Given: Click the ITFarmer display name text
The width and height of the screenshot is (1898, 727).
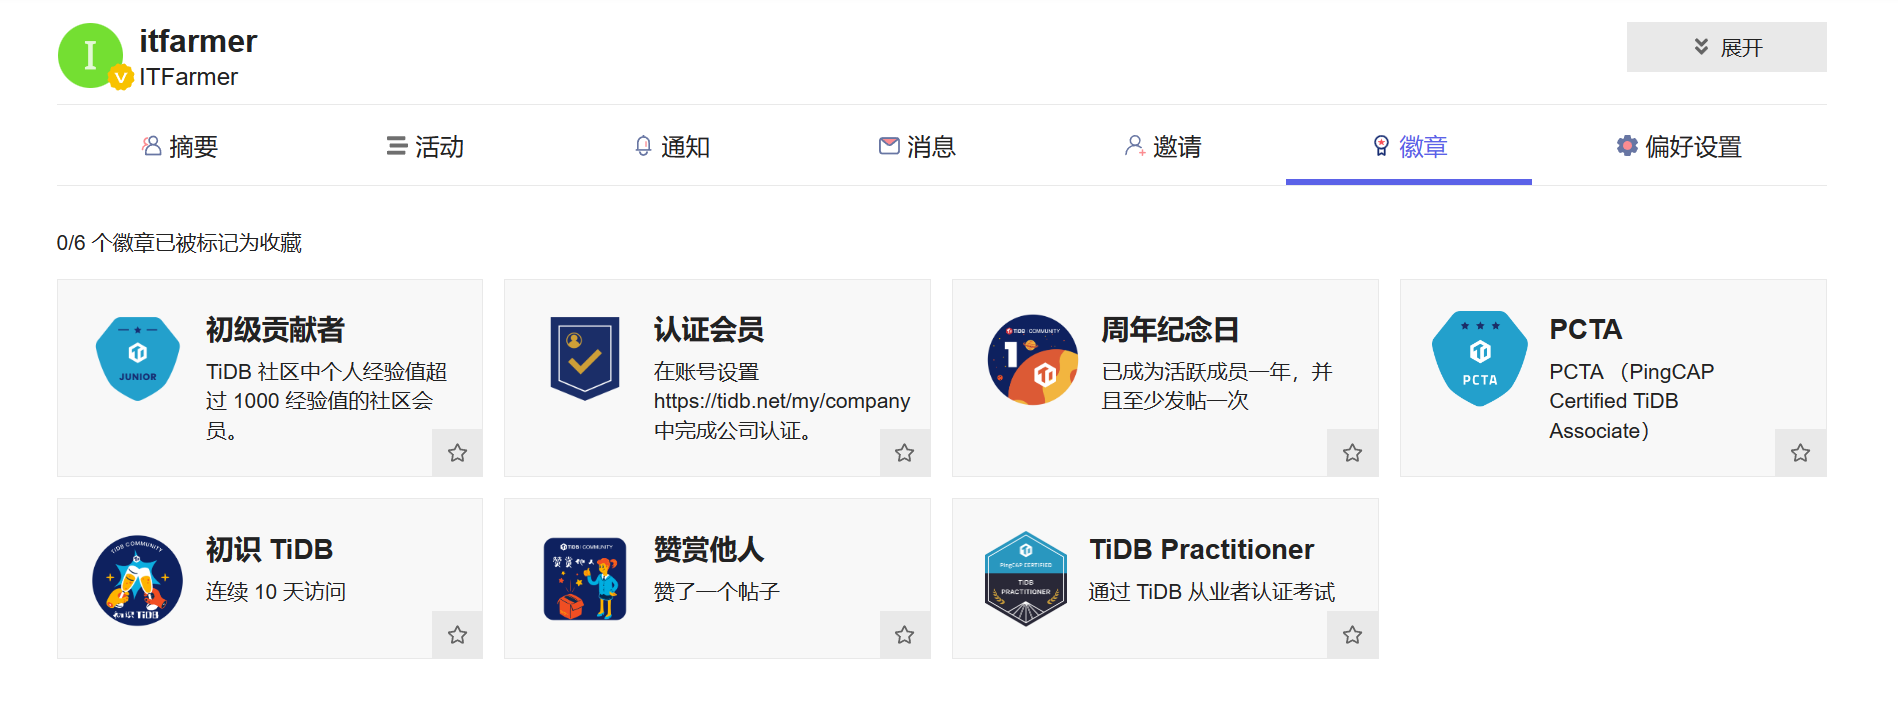Looking at the screenshot, I should click(x=188, y=77).
